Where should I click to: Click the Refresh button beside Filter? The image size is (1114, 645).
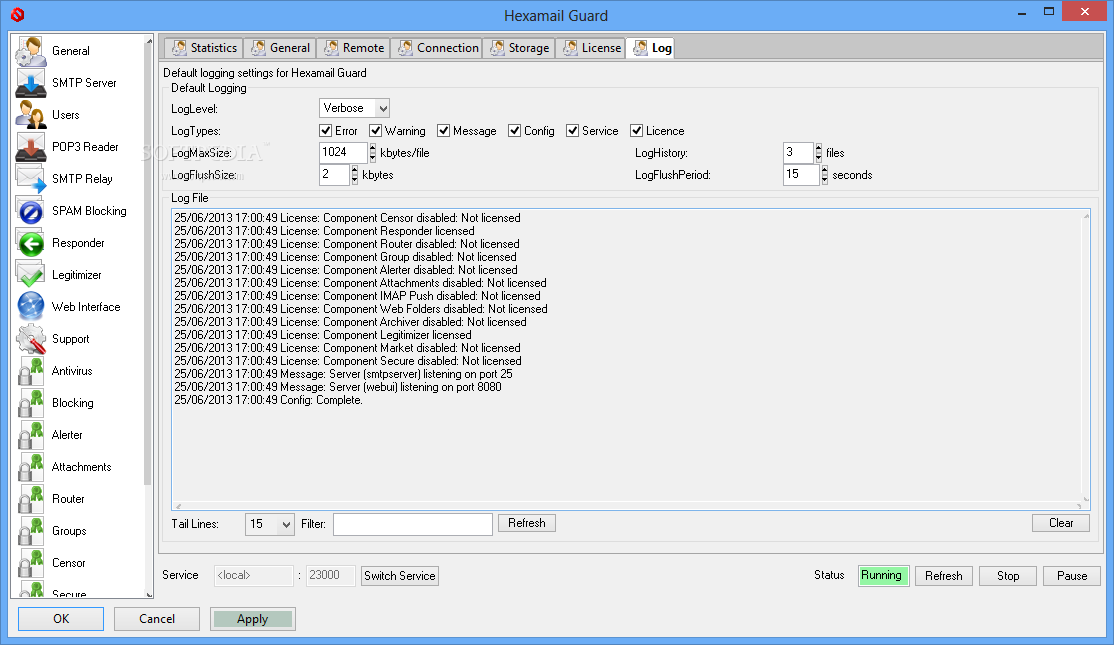[x=526, y=523]
